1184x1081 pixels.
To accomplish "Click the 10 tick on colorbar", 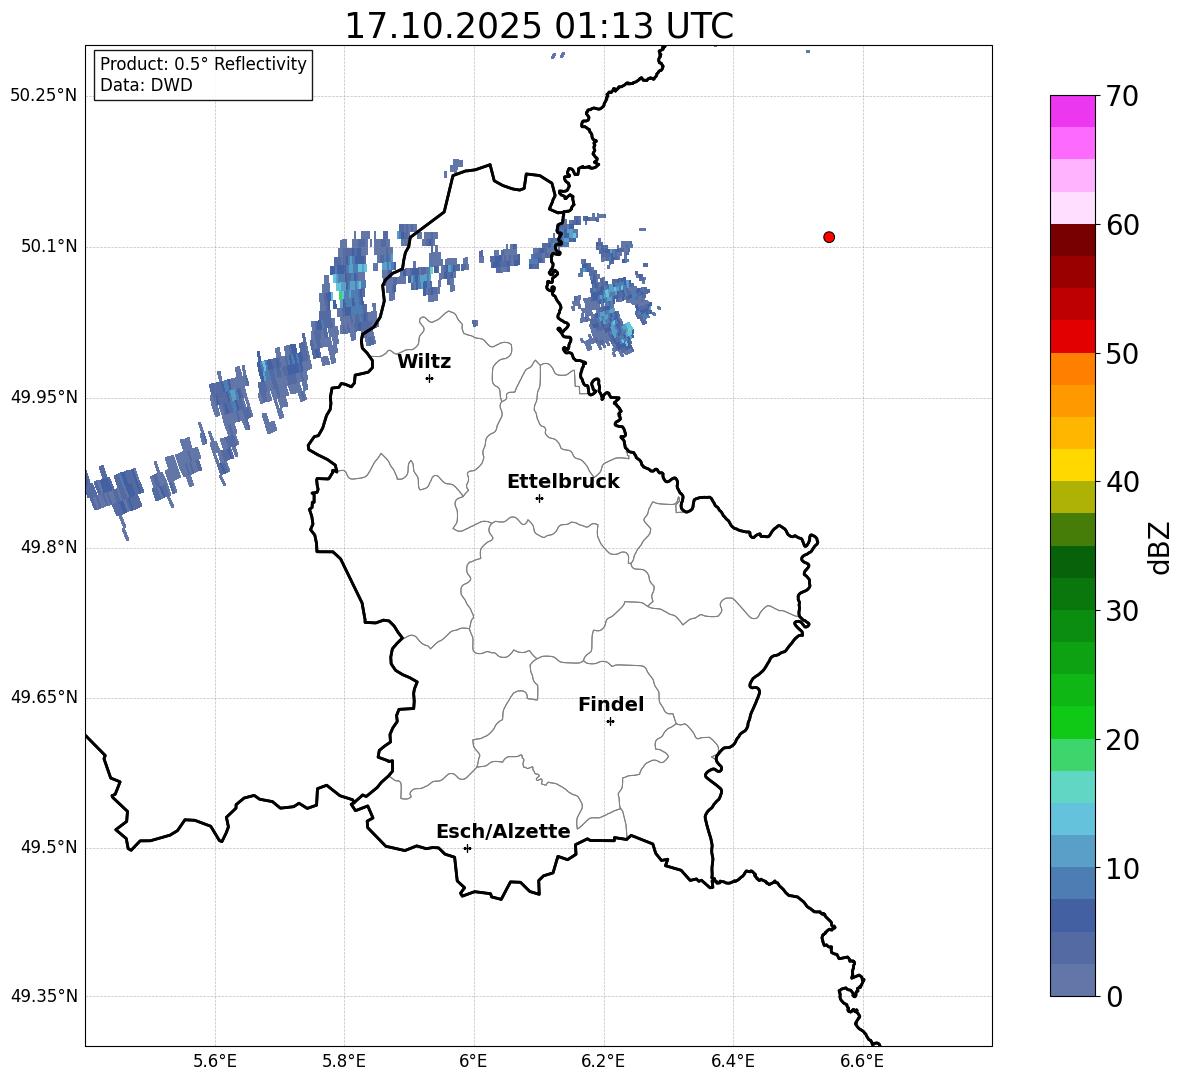I will point(1122,868).
